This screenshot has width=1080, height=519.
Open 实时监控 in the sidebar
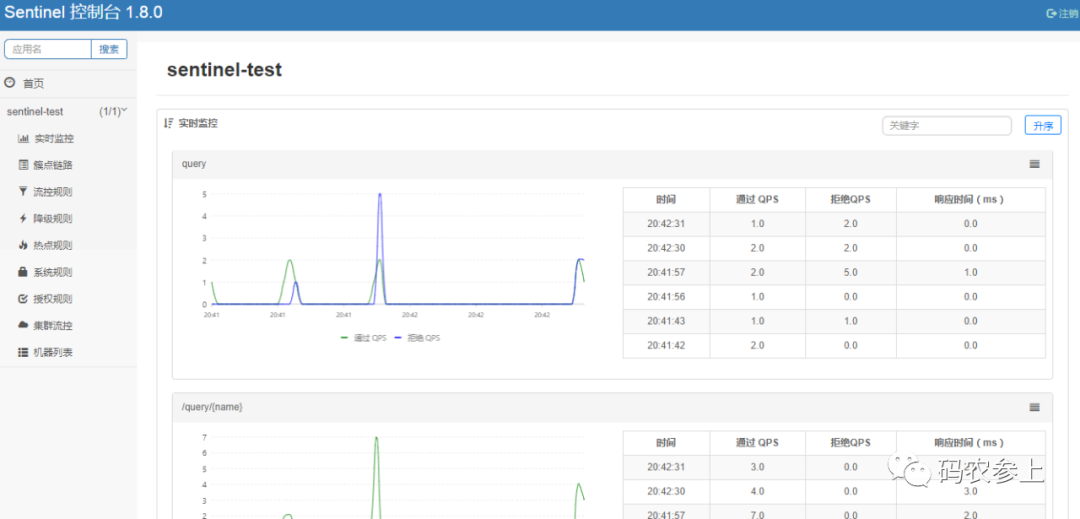click(54, 138)
